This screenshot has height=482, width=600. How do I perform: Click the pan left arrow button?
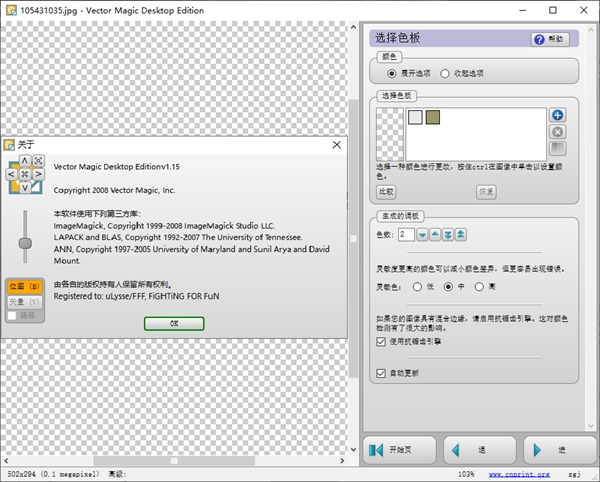tap(11, 174)
